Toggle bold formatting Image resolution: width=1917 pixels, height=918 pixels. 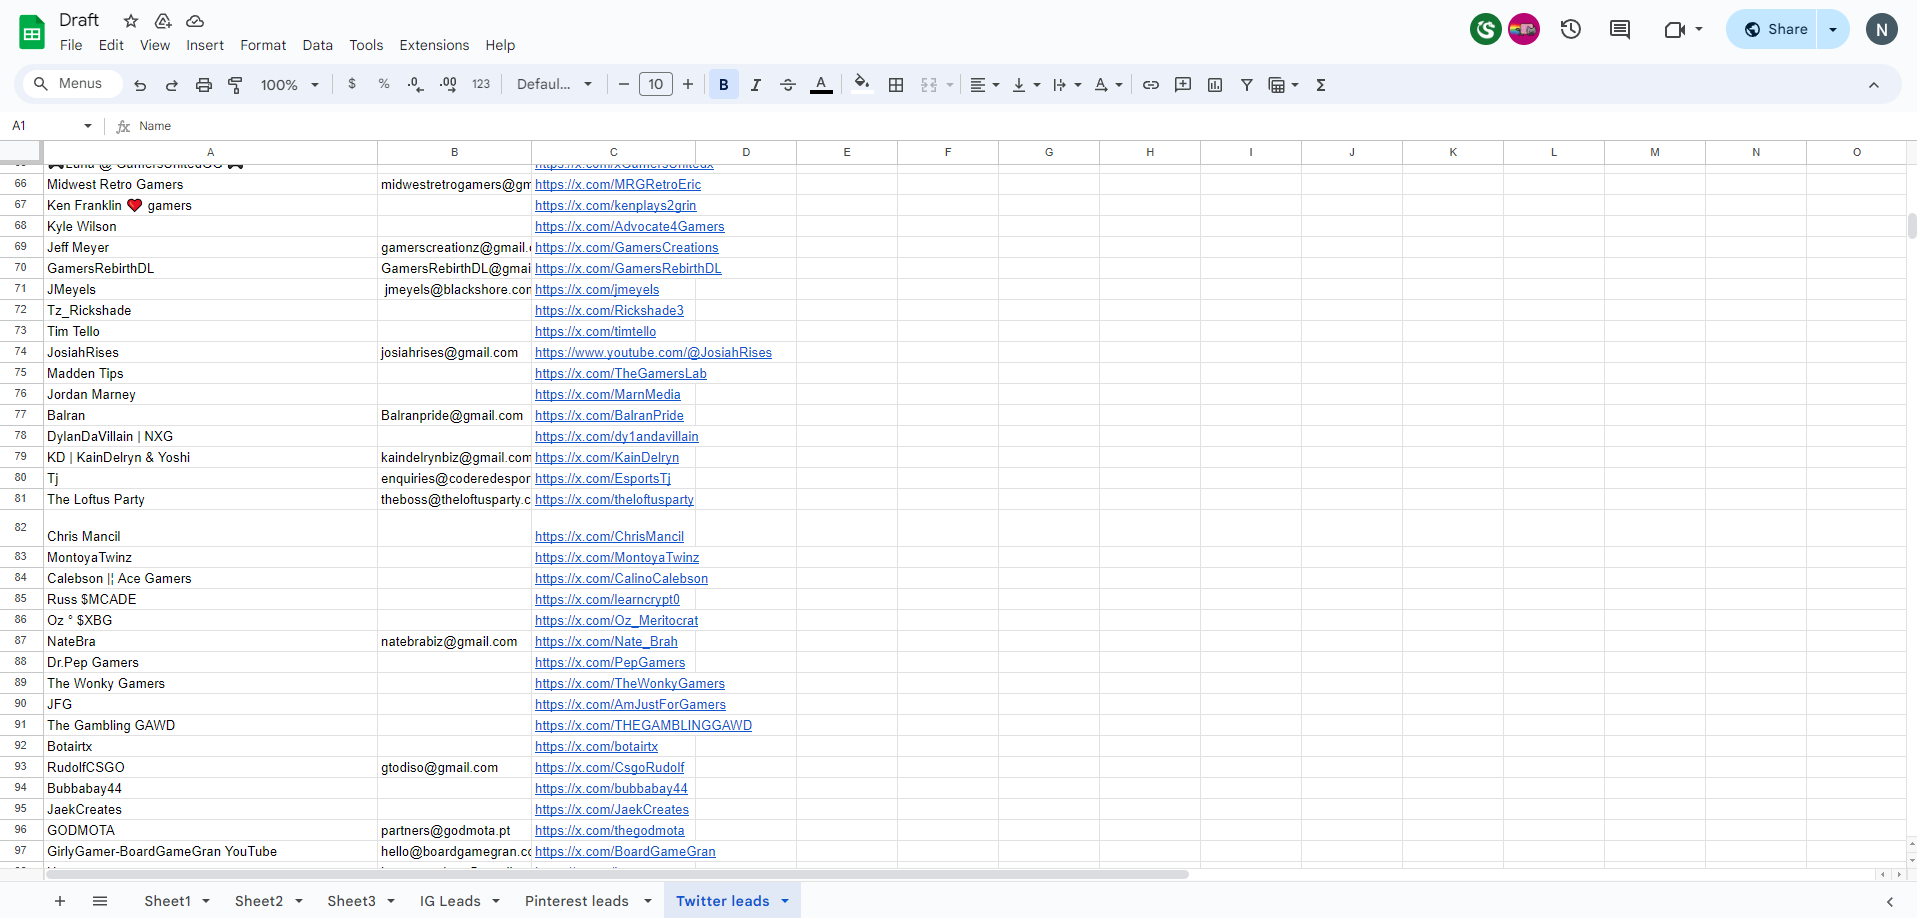(724, 85)
